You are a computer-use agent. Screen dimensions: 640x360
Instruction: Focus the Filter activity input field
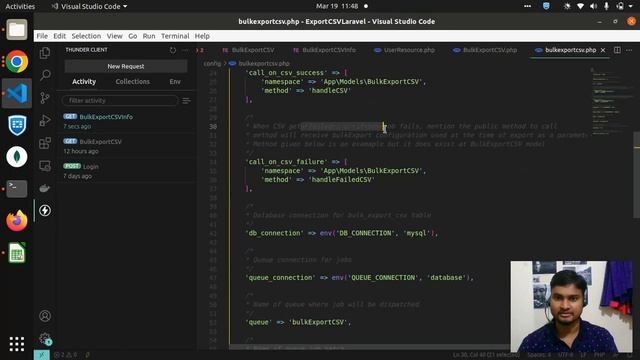tap(120, 100)
